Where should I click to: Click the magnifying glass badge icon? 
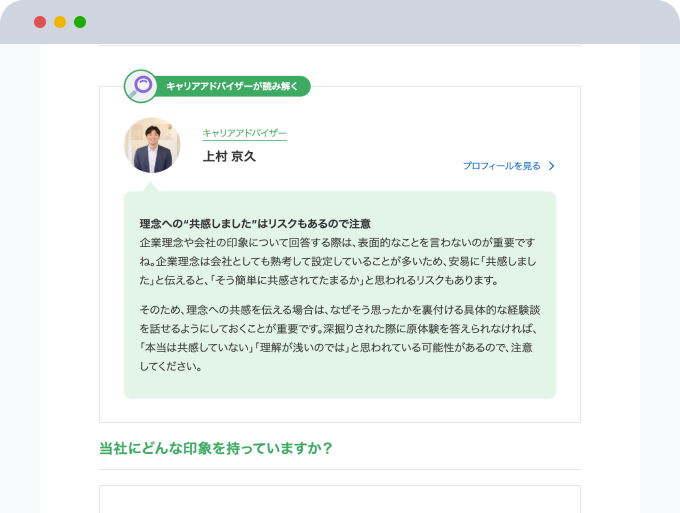(x=141, y=86)
